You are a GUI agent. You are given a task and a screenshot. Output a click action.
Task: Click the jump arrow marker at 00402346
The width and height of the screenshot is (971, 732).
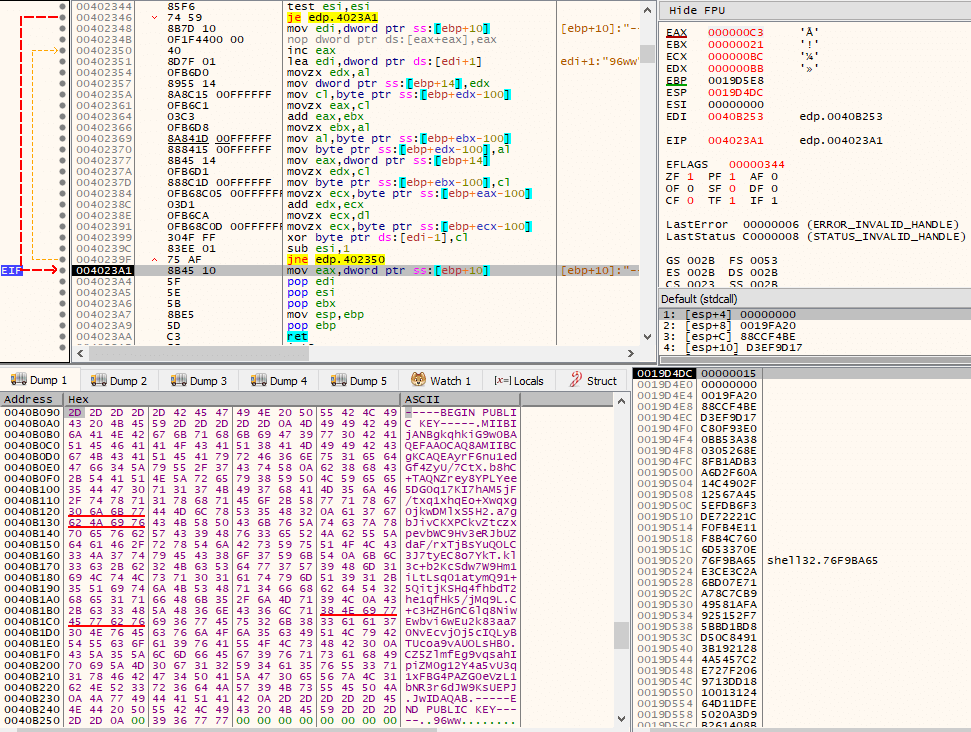pyautogui.click(x=155, y=17)
